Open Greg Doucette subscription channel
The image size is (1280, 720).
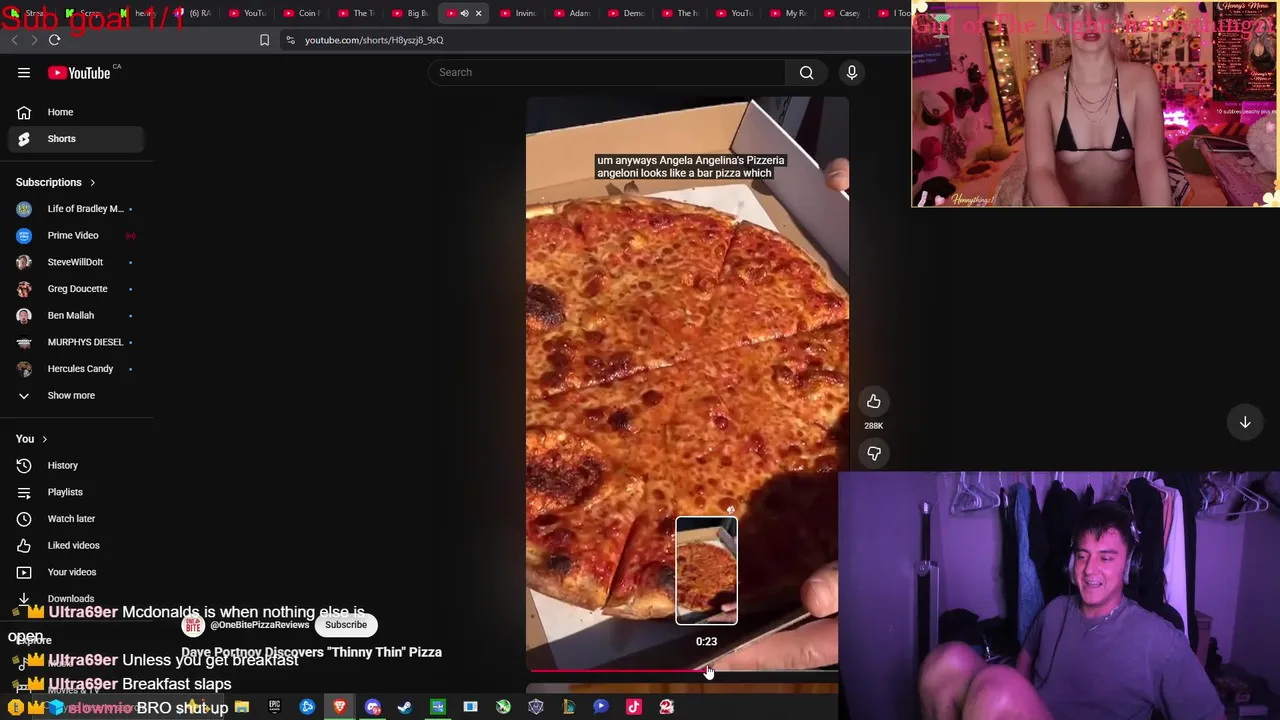[78, 288]
